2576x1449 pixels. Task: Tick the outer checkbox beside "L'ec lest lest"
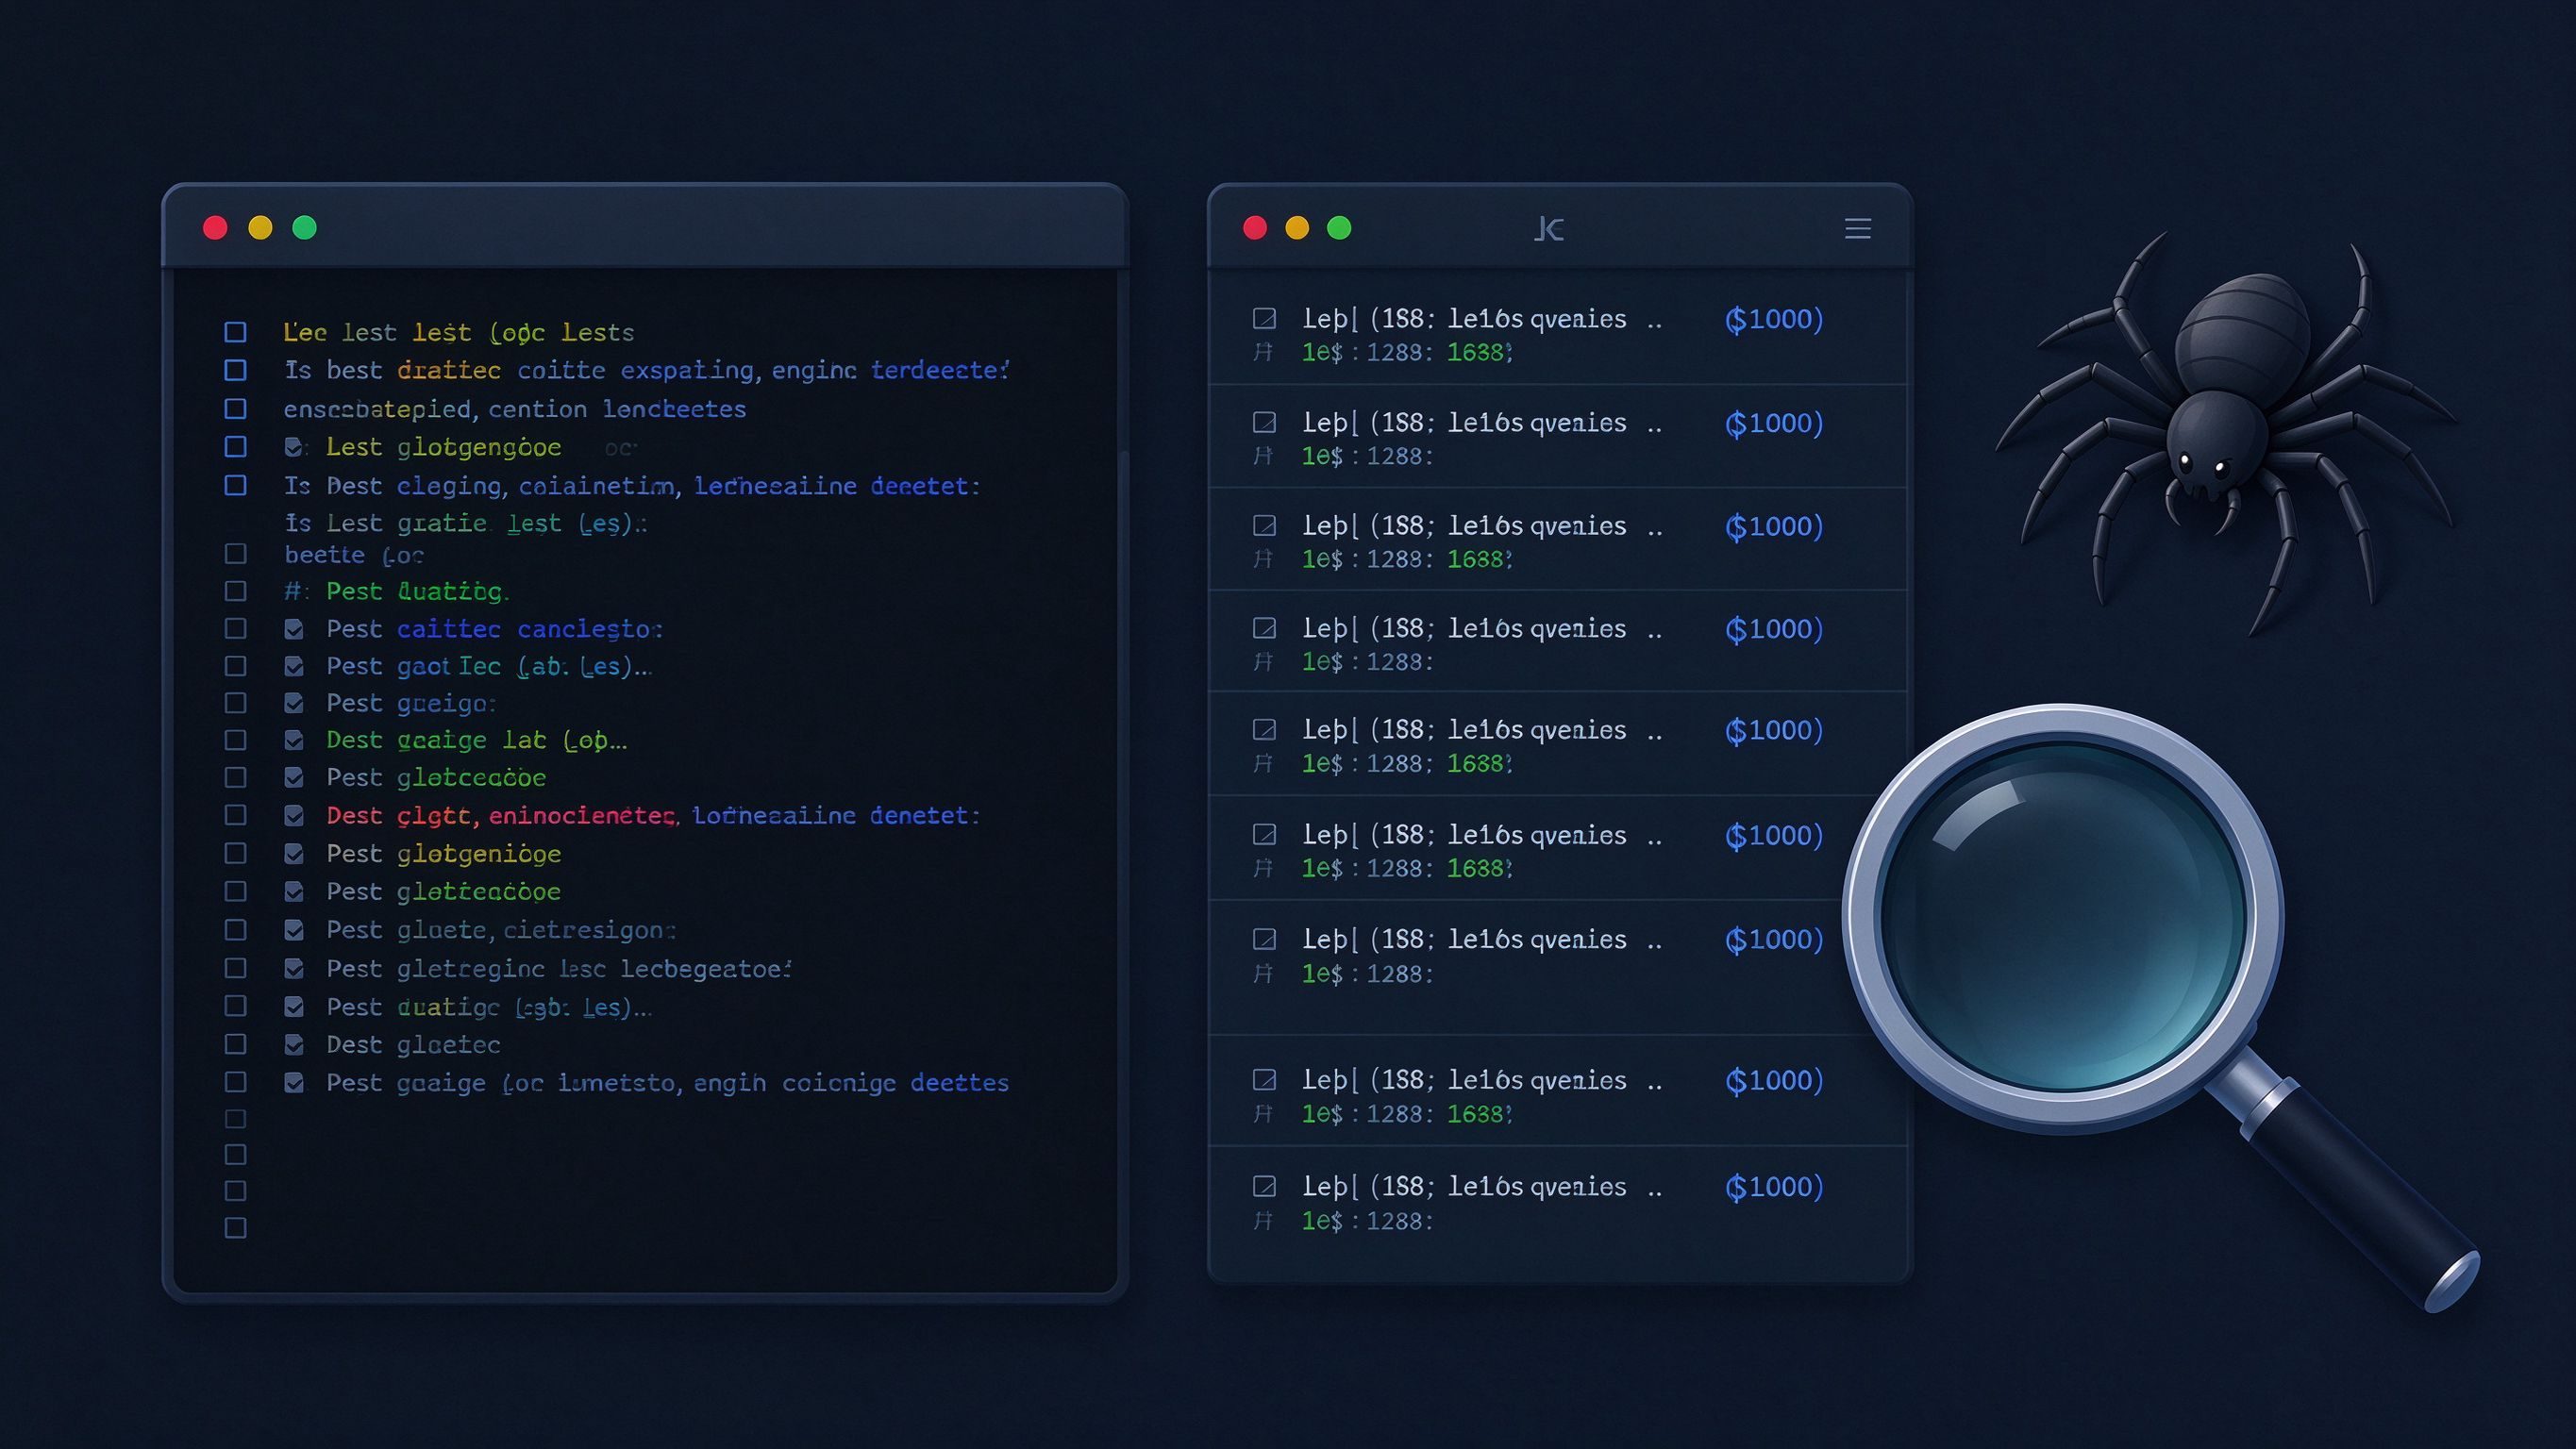click(235, 332)
